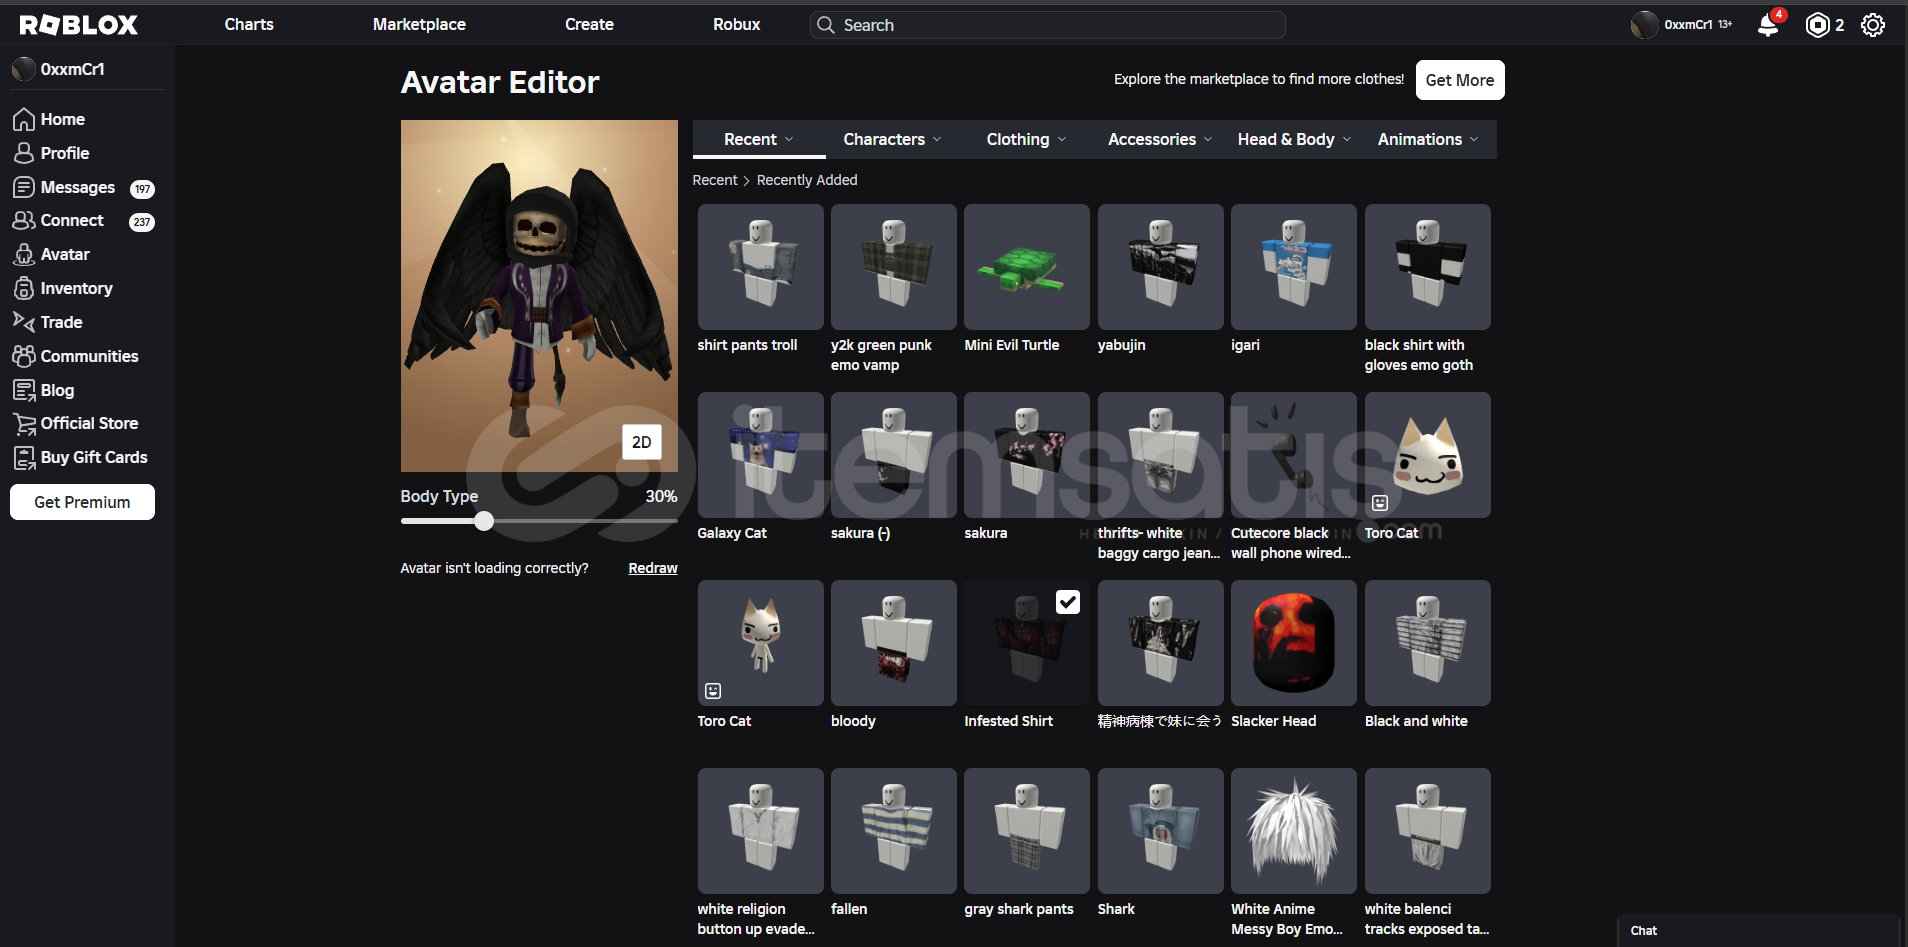Click the Body Type slider handle
Viewport: 1908px width, 947px height.
pos(484,521)
